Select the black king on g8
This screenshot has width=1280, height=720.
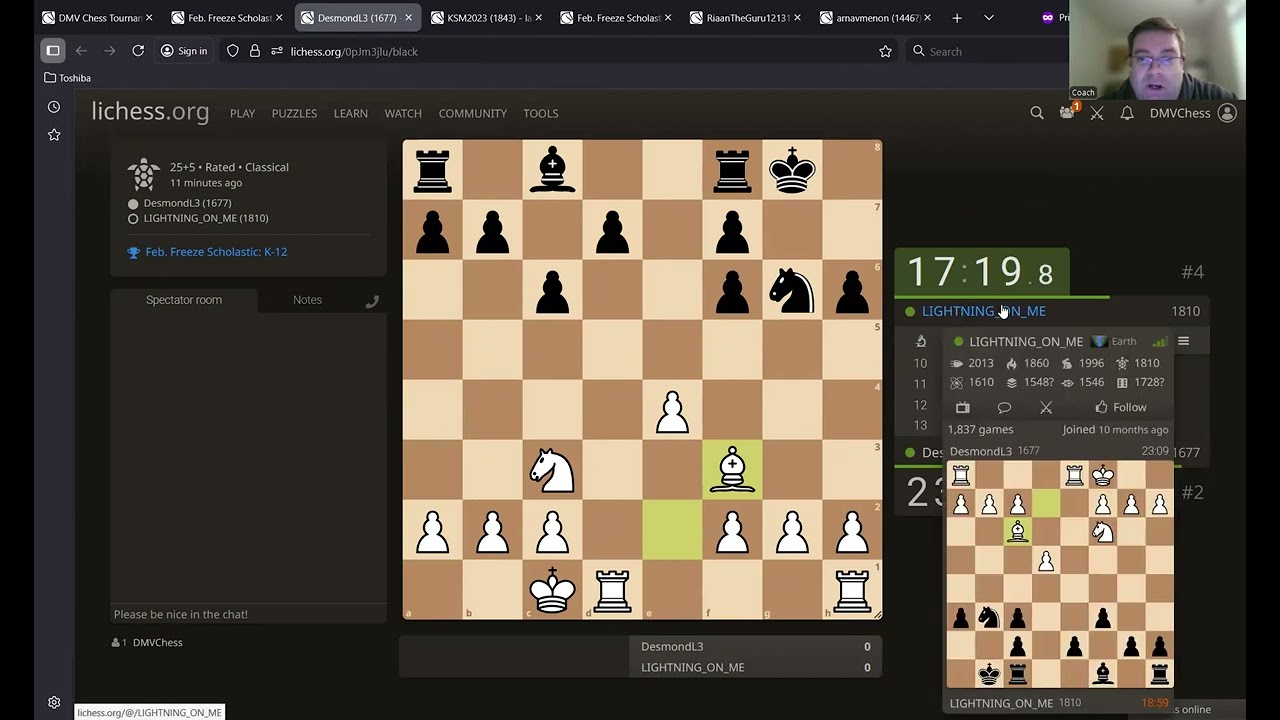pyautogui.click(x=792, y=170)
